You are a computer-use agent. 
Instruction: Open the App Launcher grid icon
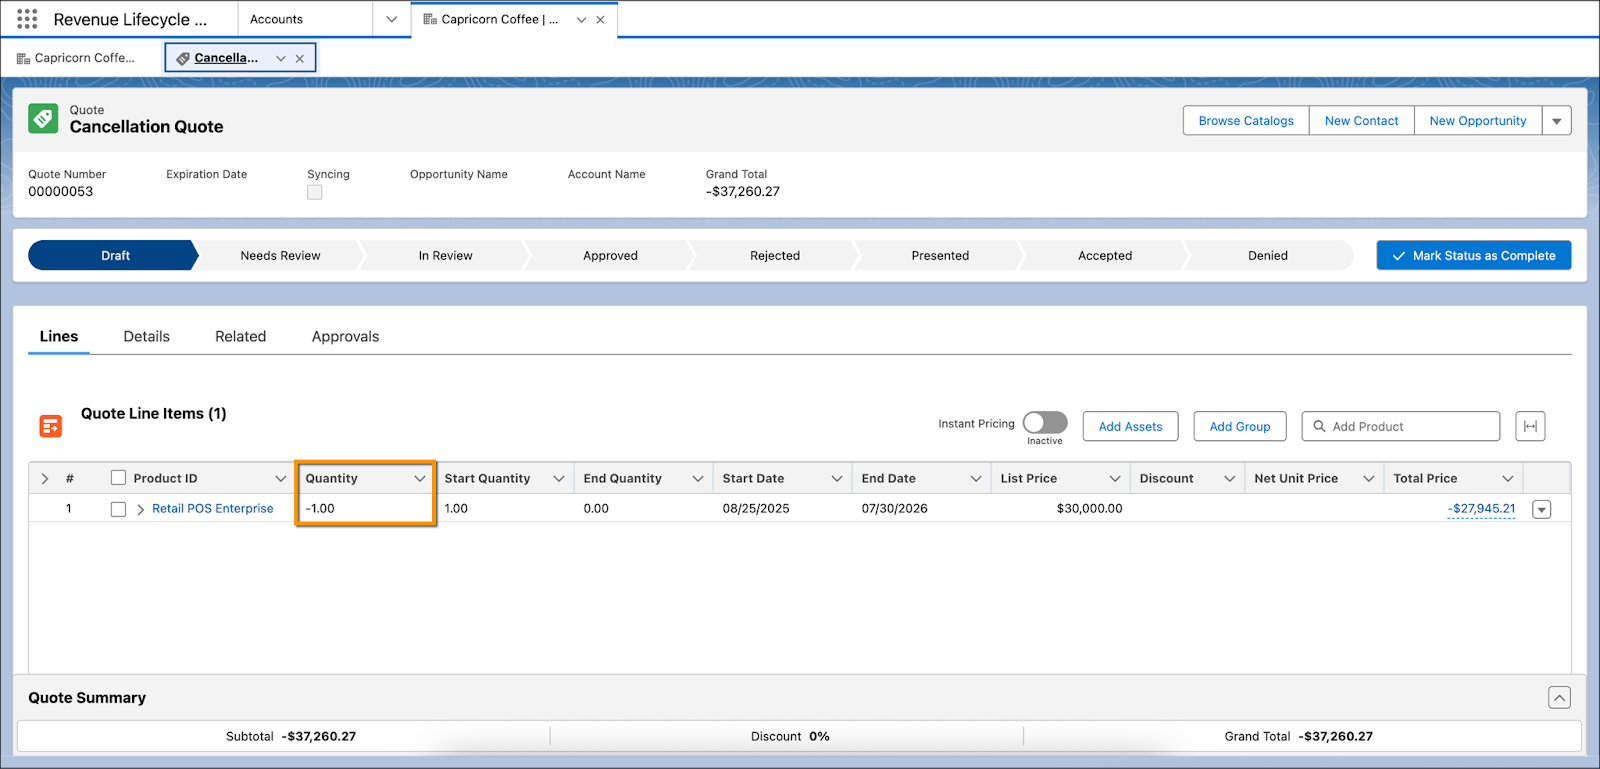(27, 19)
